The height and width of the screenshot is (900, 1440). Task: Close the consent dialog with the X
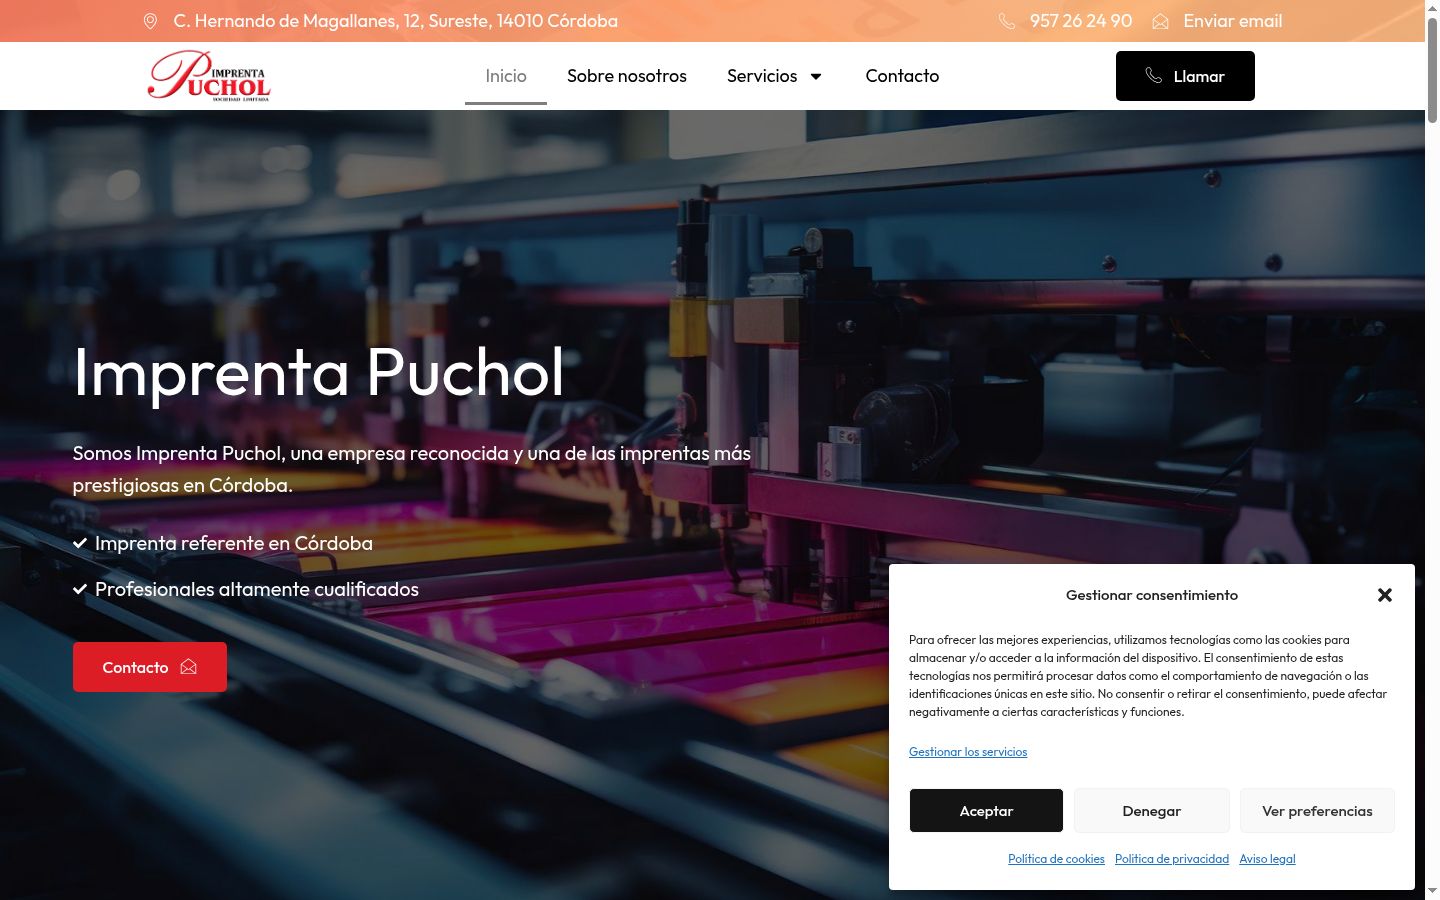pos(1385,595)
